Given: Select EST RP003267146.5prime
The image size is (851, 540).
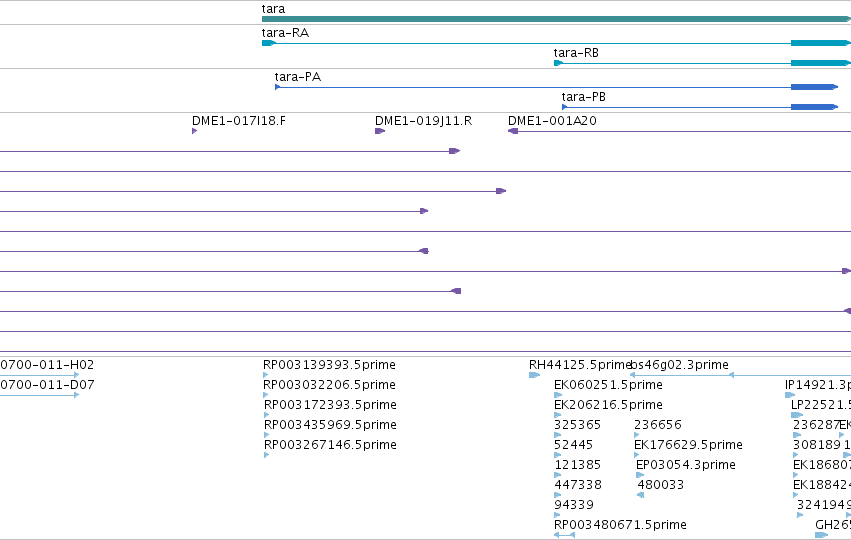Looking at the screenshot, I should point(266,455).
